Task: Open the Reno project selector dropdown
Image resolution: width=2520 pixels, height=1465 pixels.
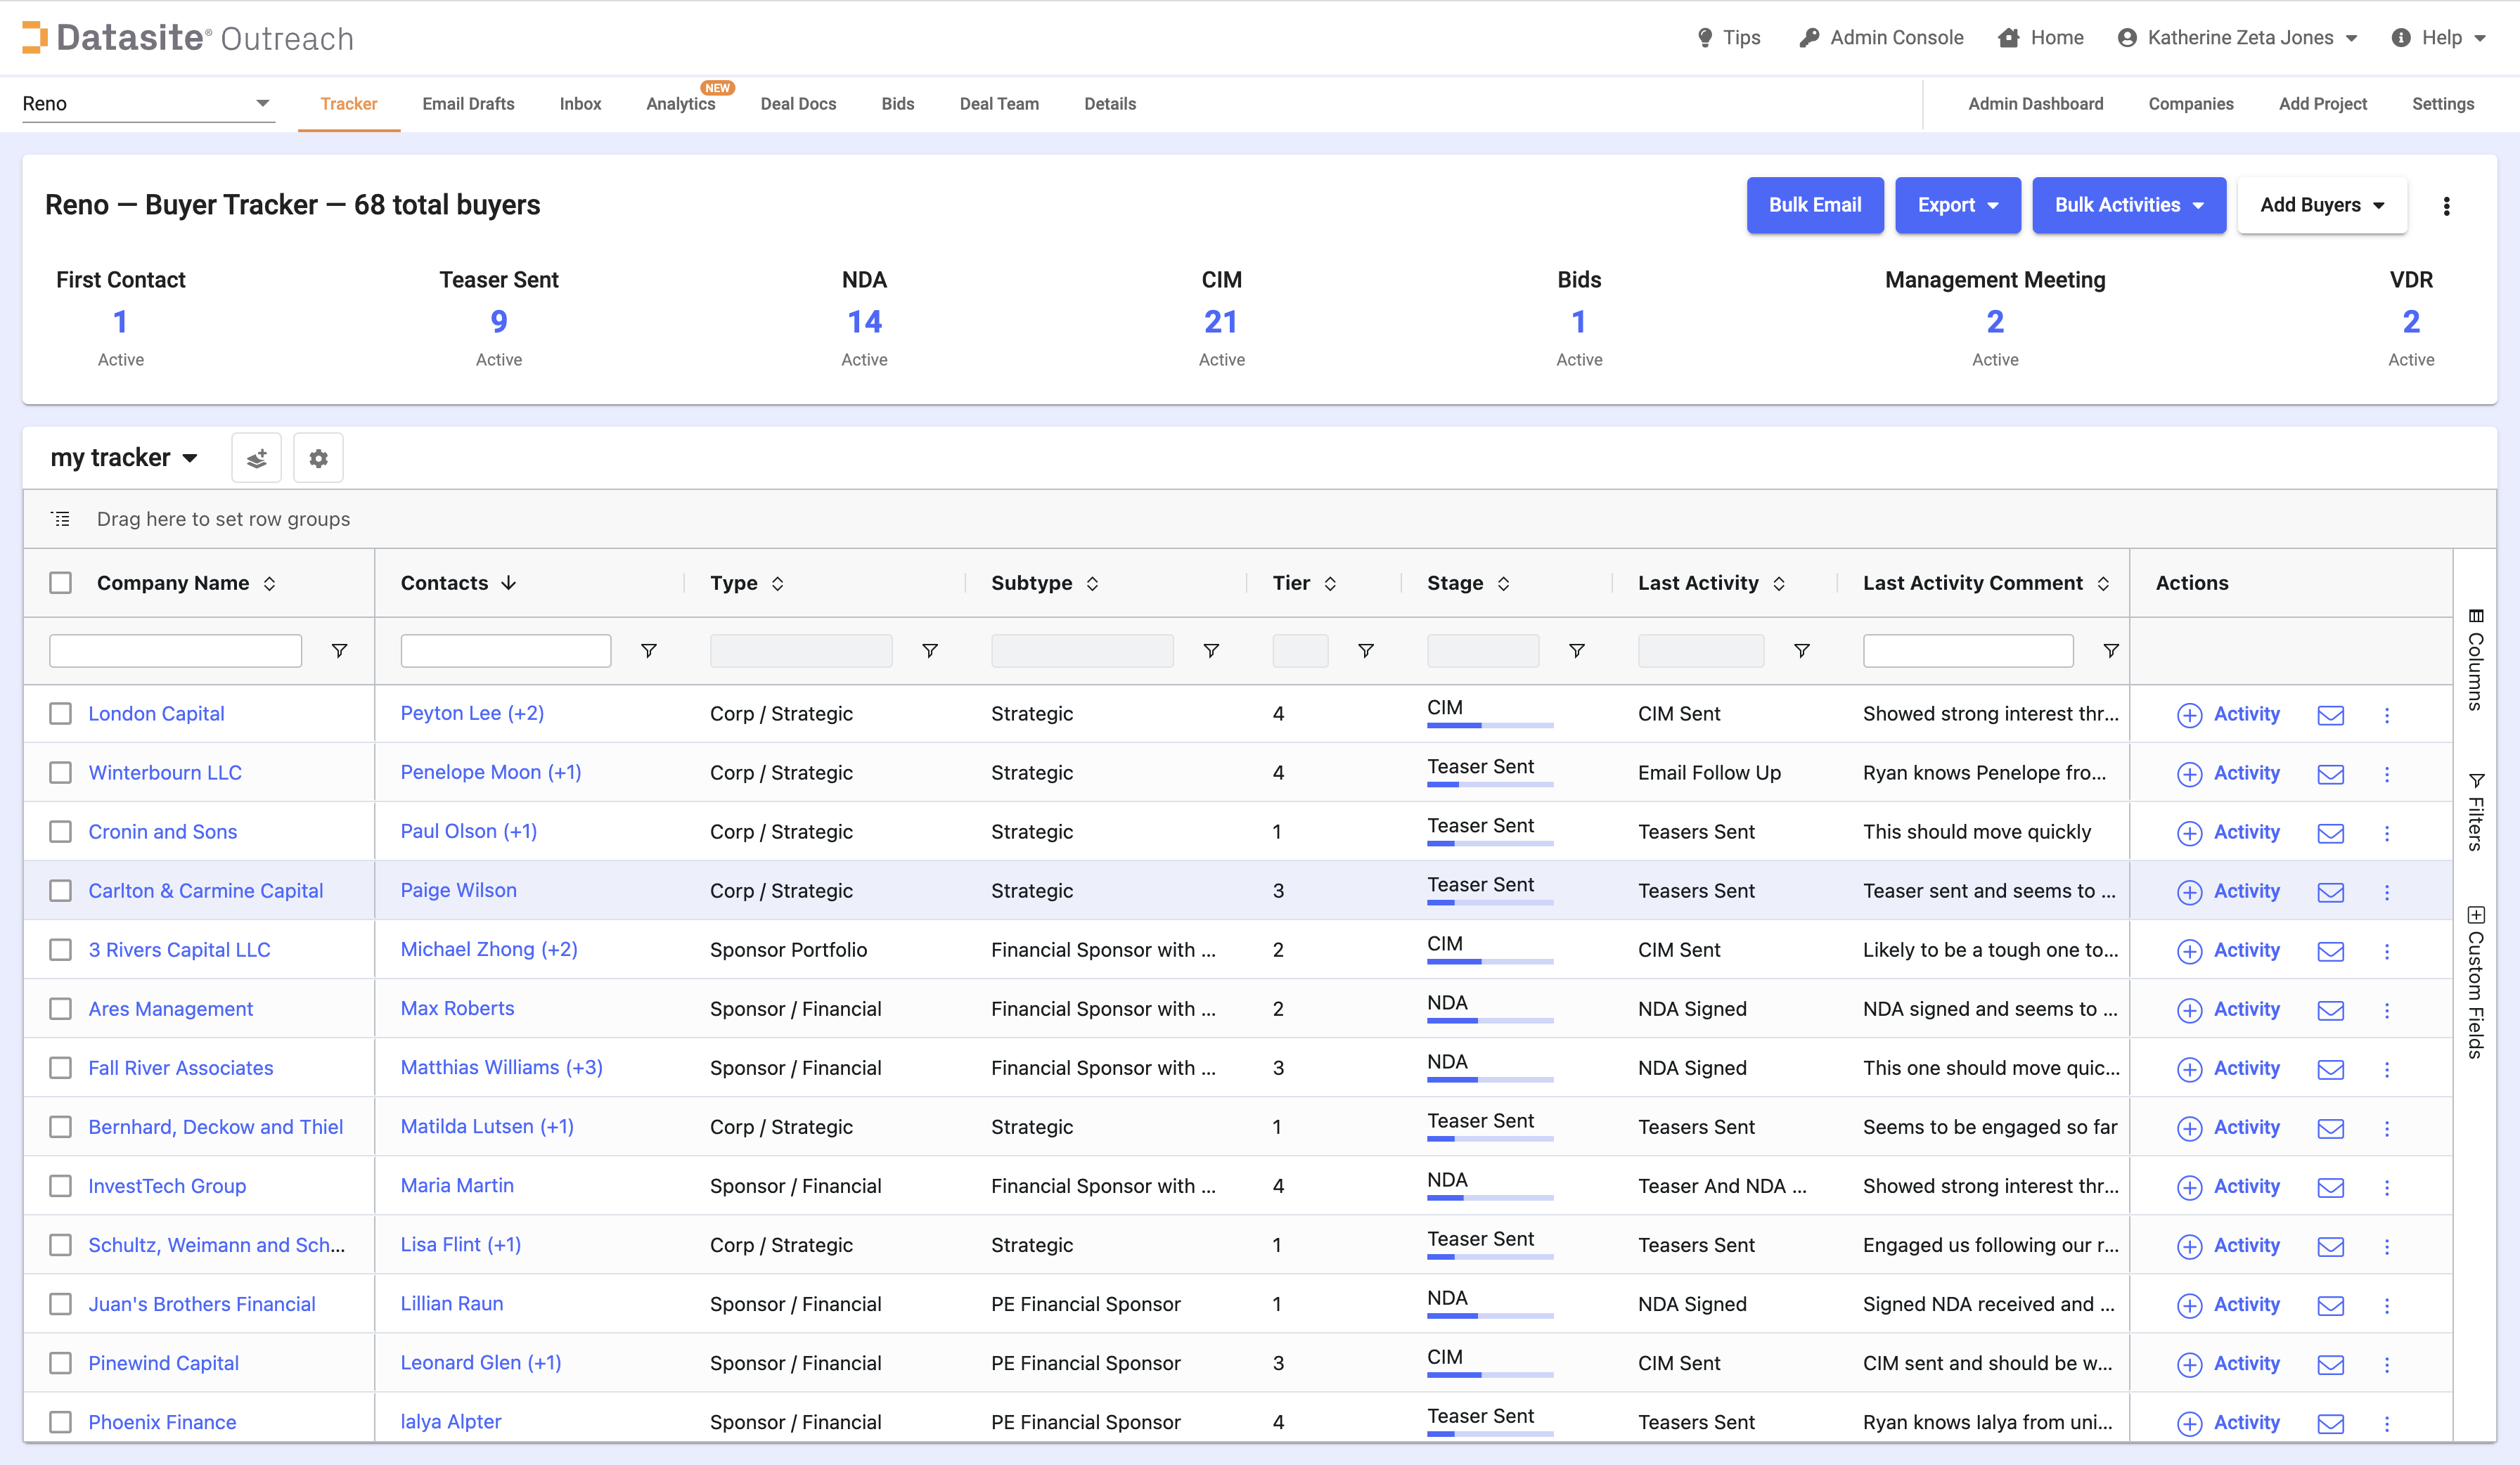Action: (147, 104)
